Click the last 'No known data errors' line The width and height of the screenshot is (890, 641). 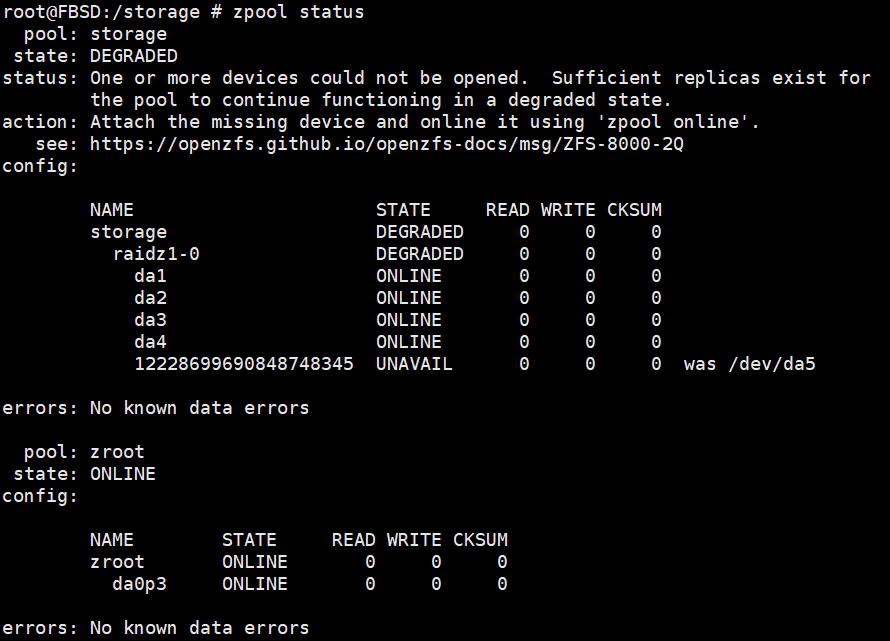pyautogui.click(x=199, y=628)
